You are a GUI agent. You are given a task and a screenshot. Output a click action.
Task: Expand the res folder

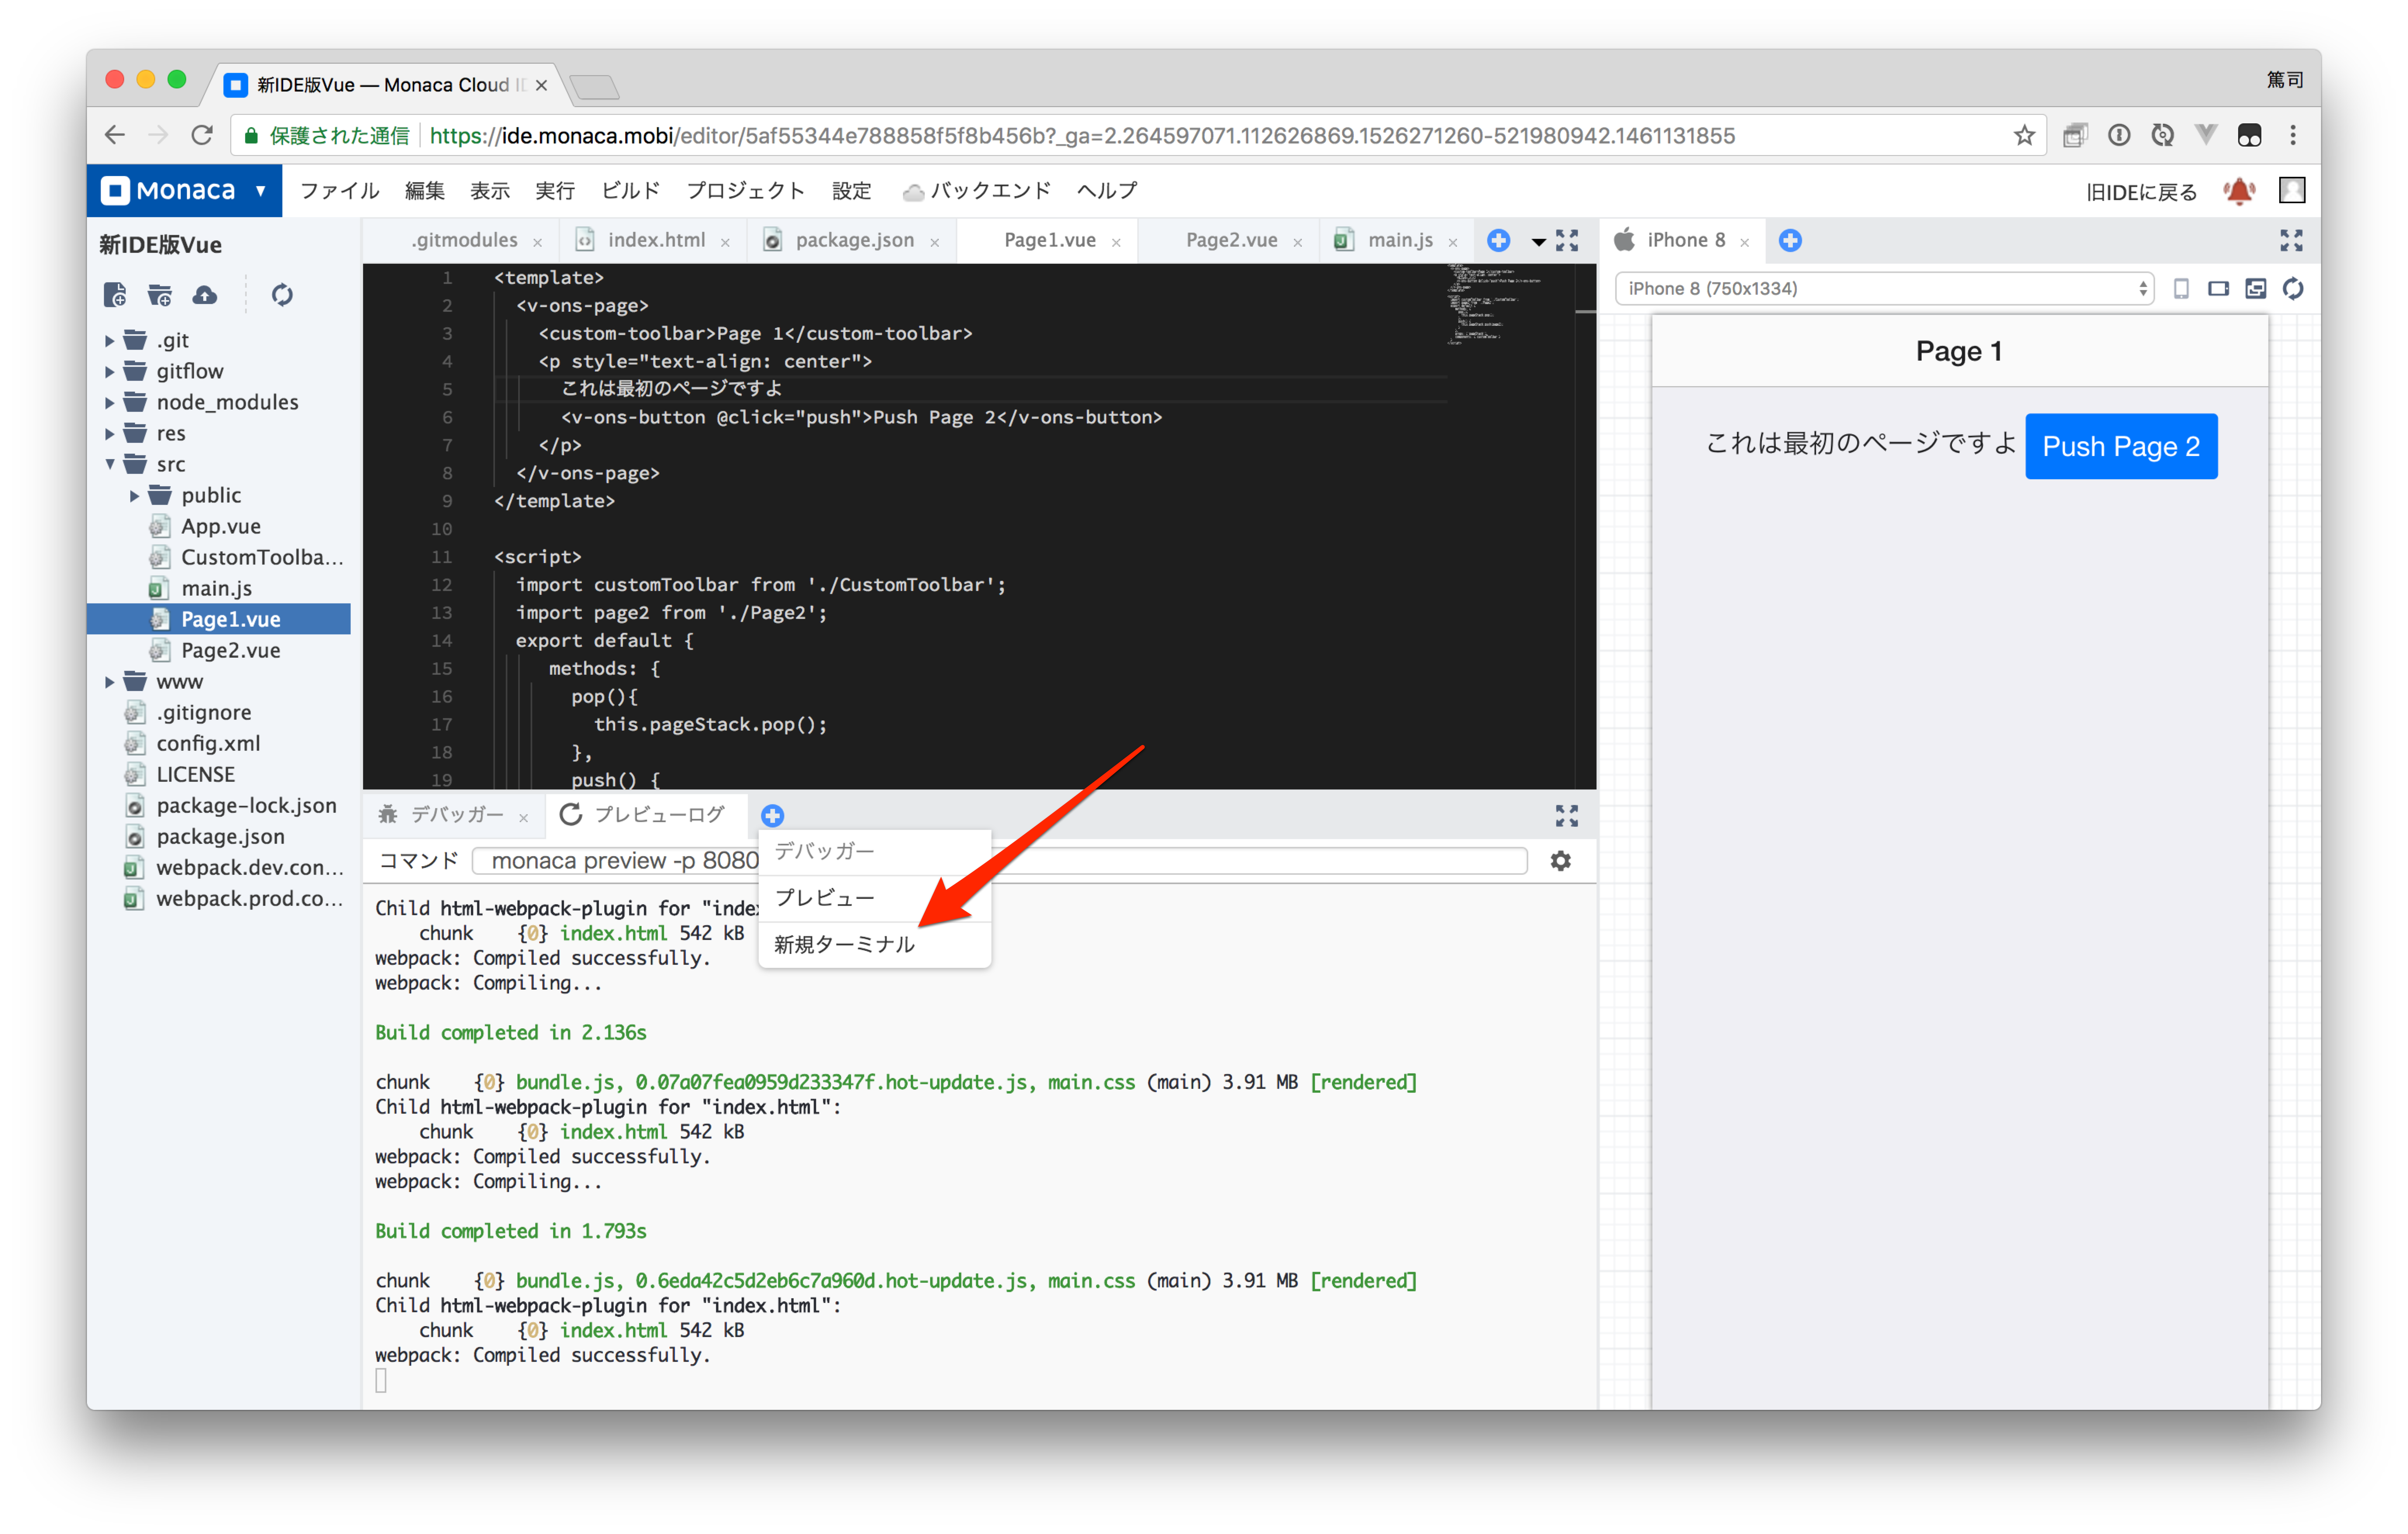pos(109,434)
